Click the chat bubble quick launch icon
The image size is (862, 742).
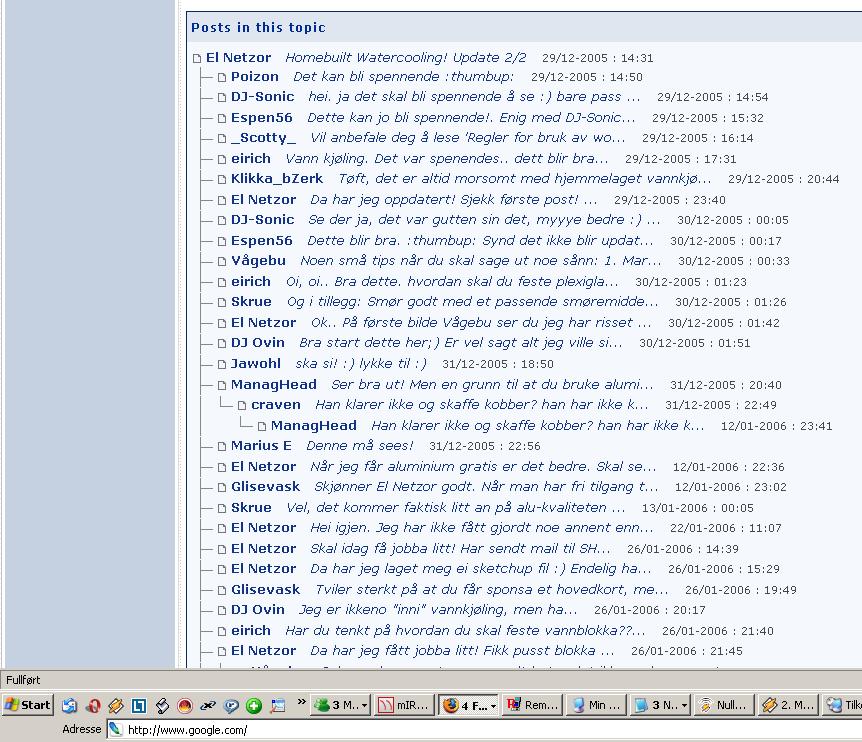(x=231, y=705)
